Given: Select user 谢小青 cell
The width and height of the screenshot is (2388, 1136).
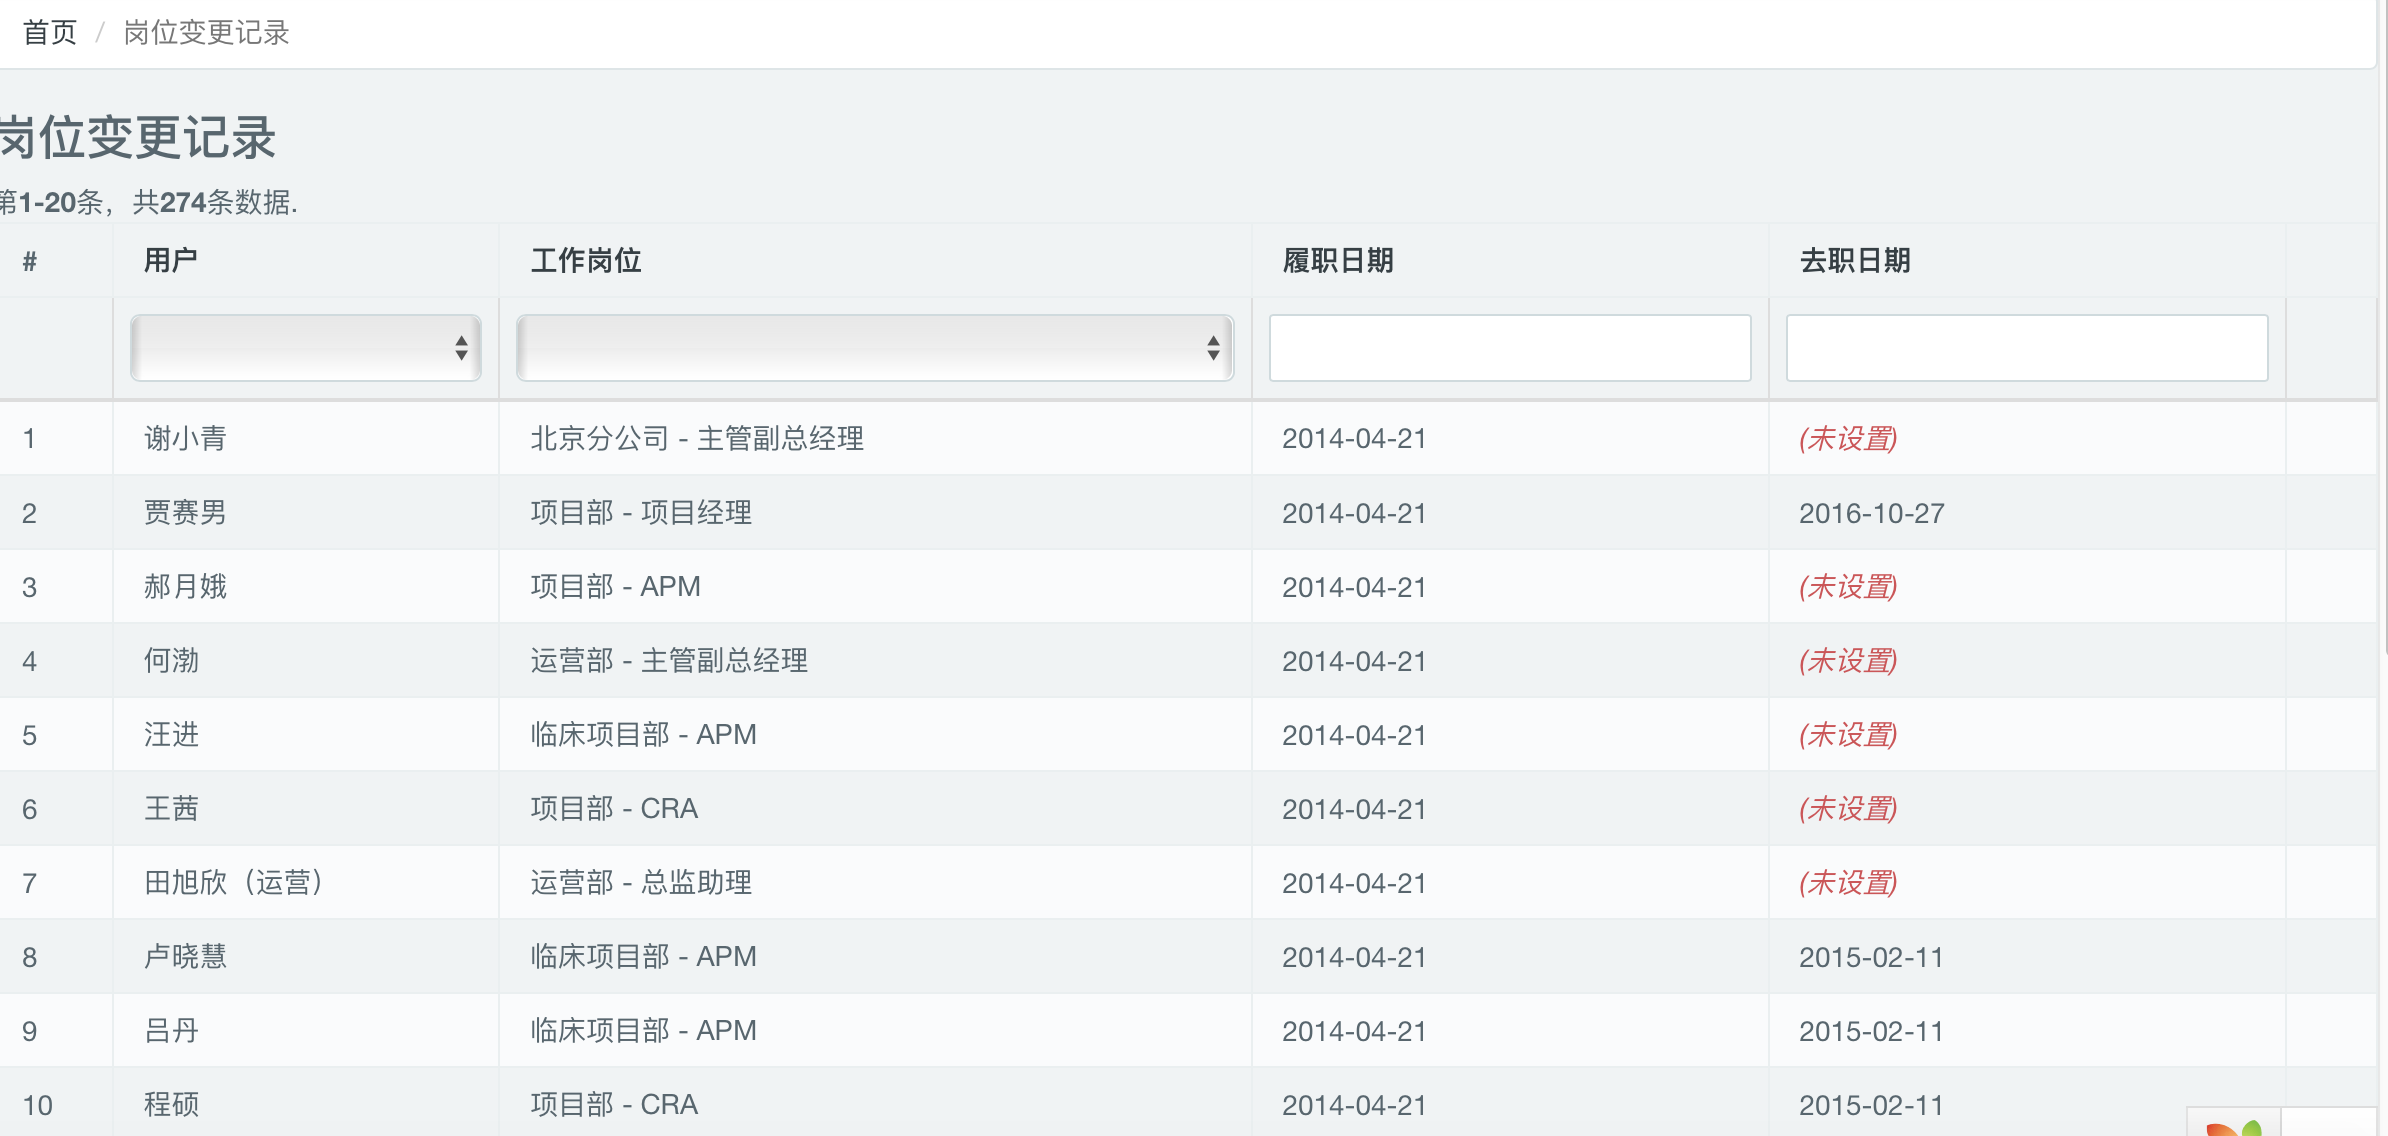Looking at the screenshot, I should pos(185,438).
